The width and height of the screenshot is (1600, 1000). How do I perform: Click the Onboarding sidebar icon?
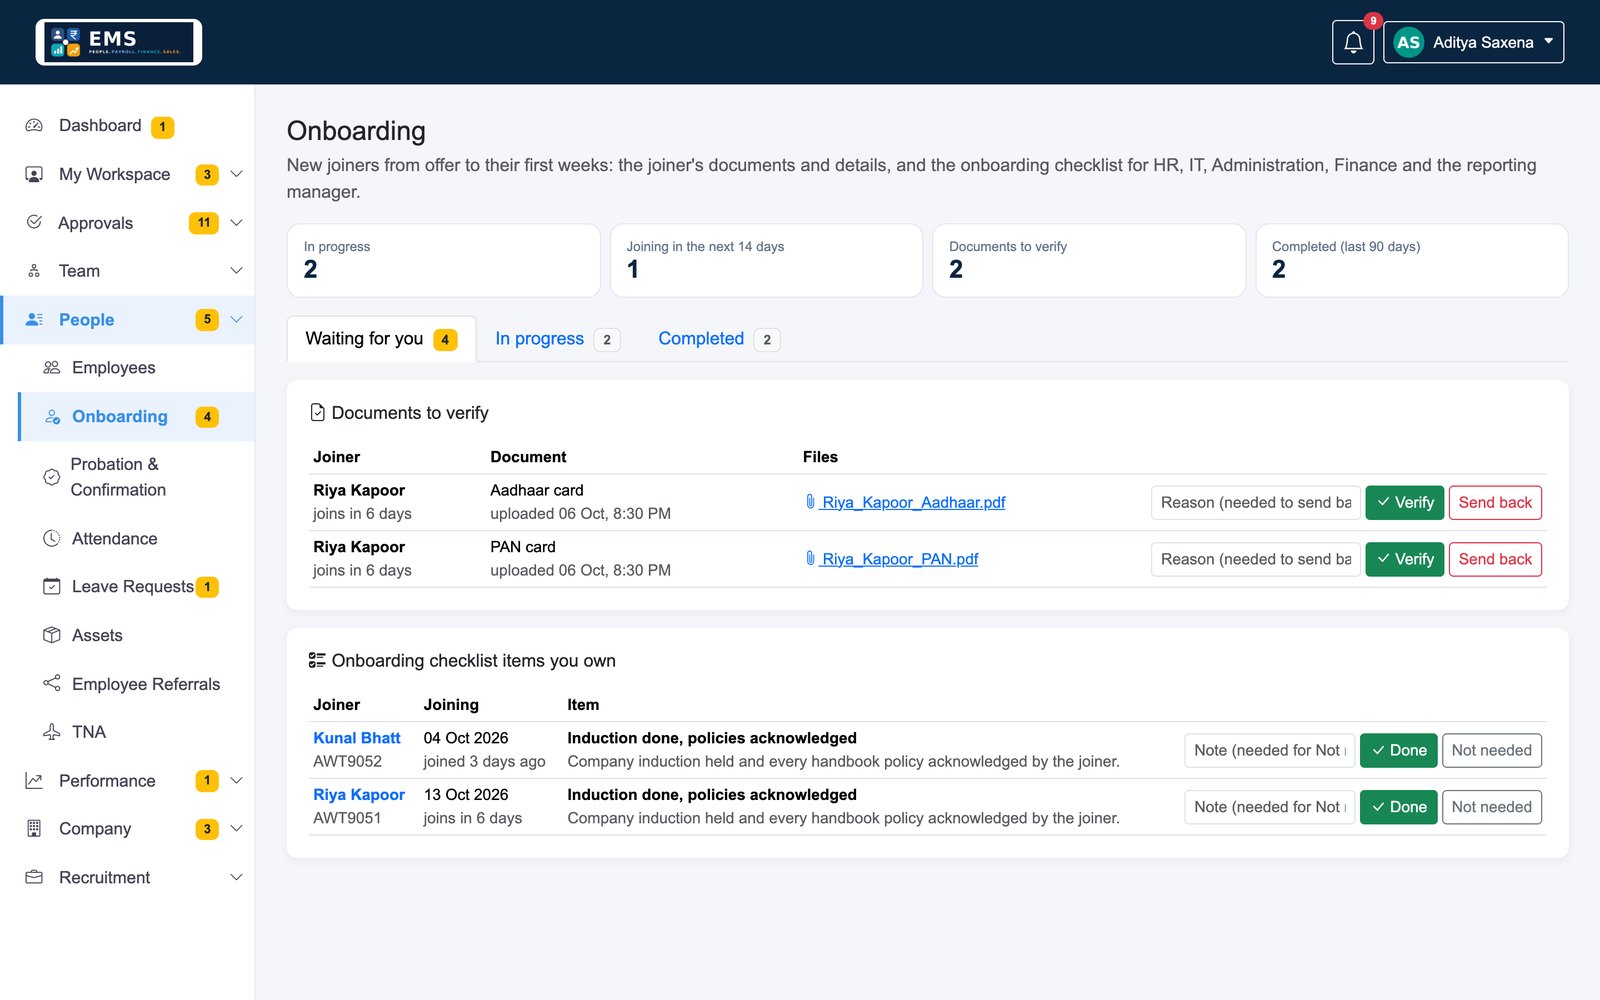(52, 416)
